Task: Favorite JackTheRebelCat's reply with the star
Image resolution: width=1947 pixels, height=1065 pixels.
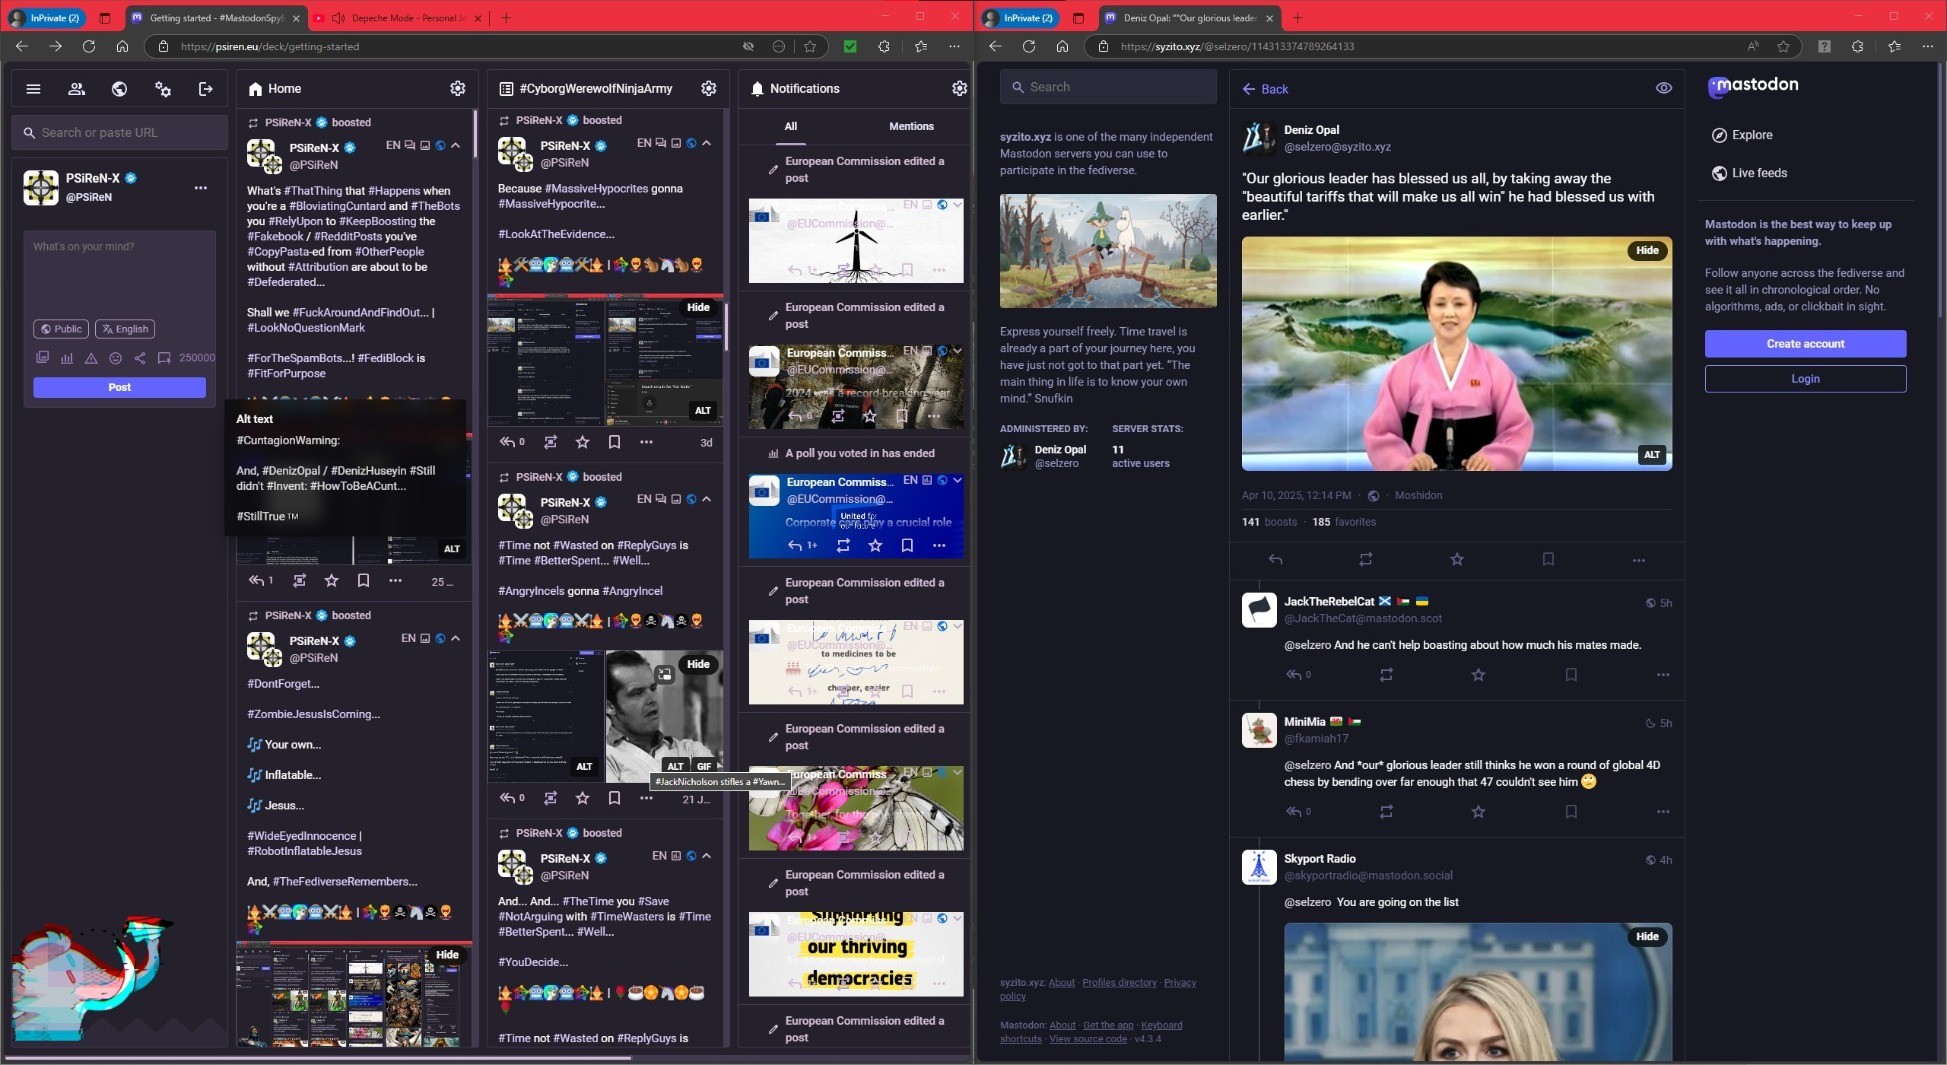Action: (x=1478, y=675)
